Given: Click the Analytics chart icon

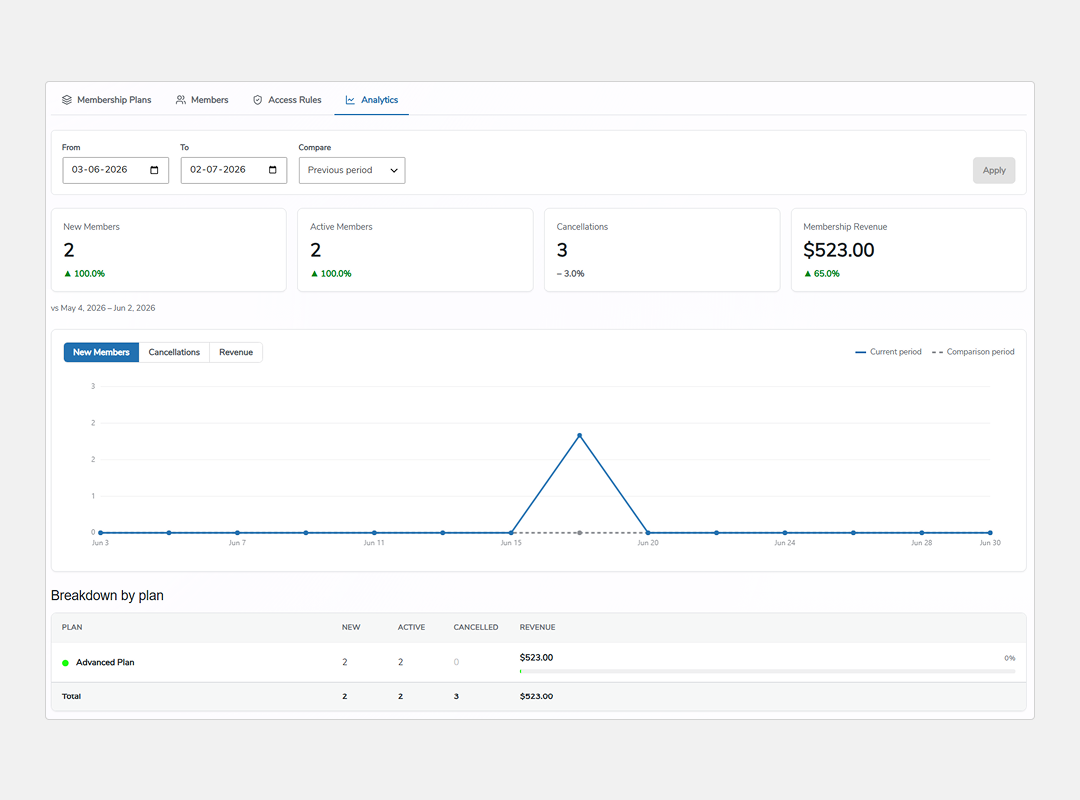Looking at the screenshot, I should 350,100.
